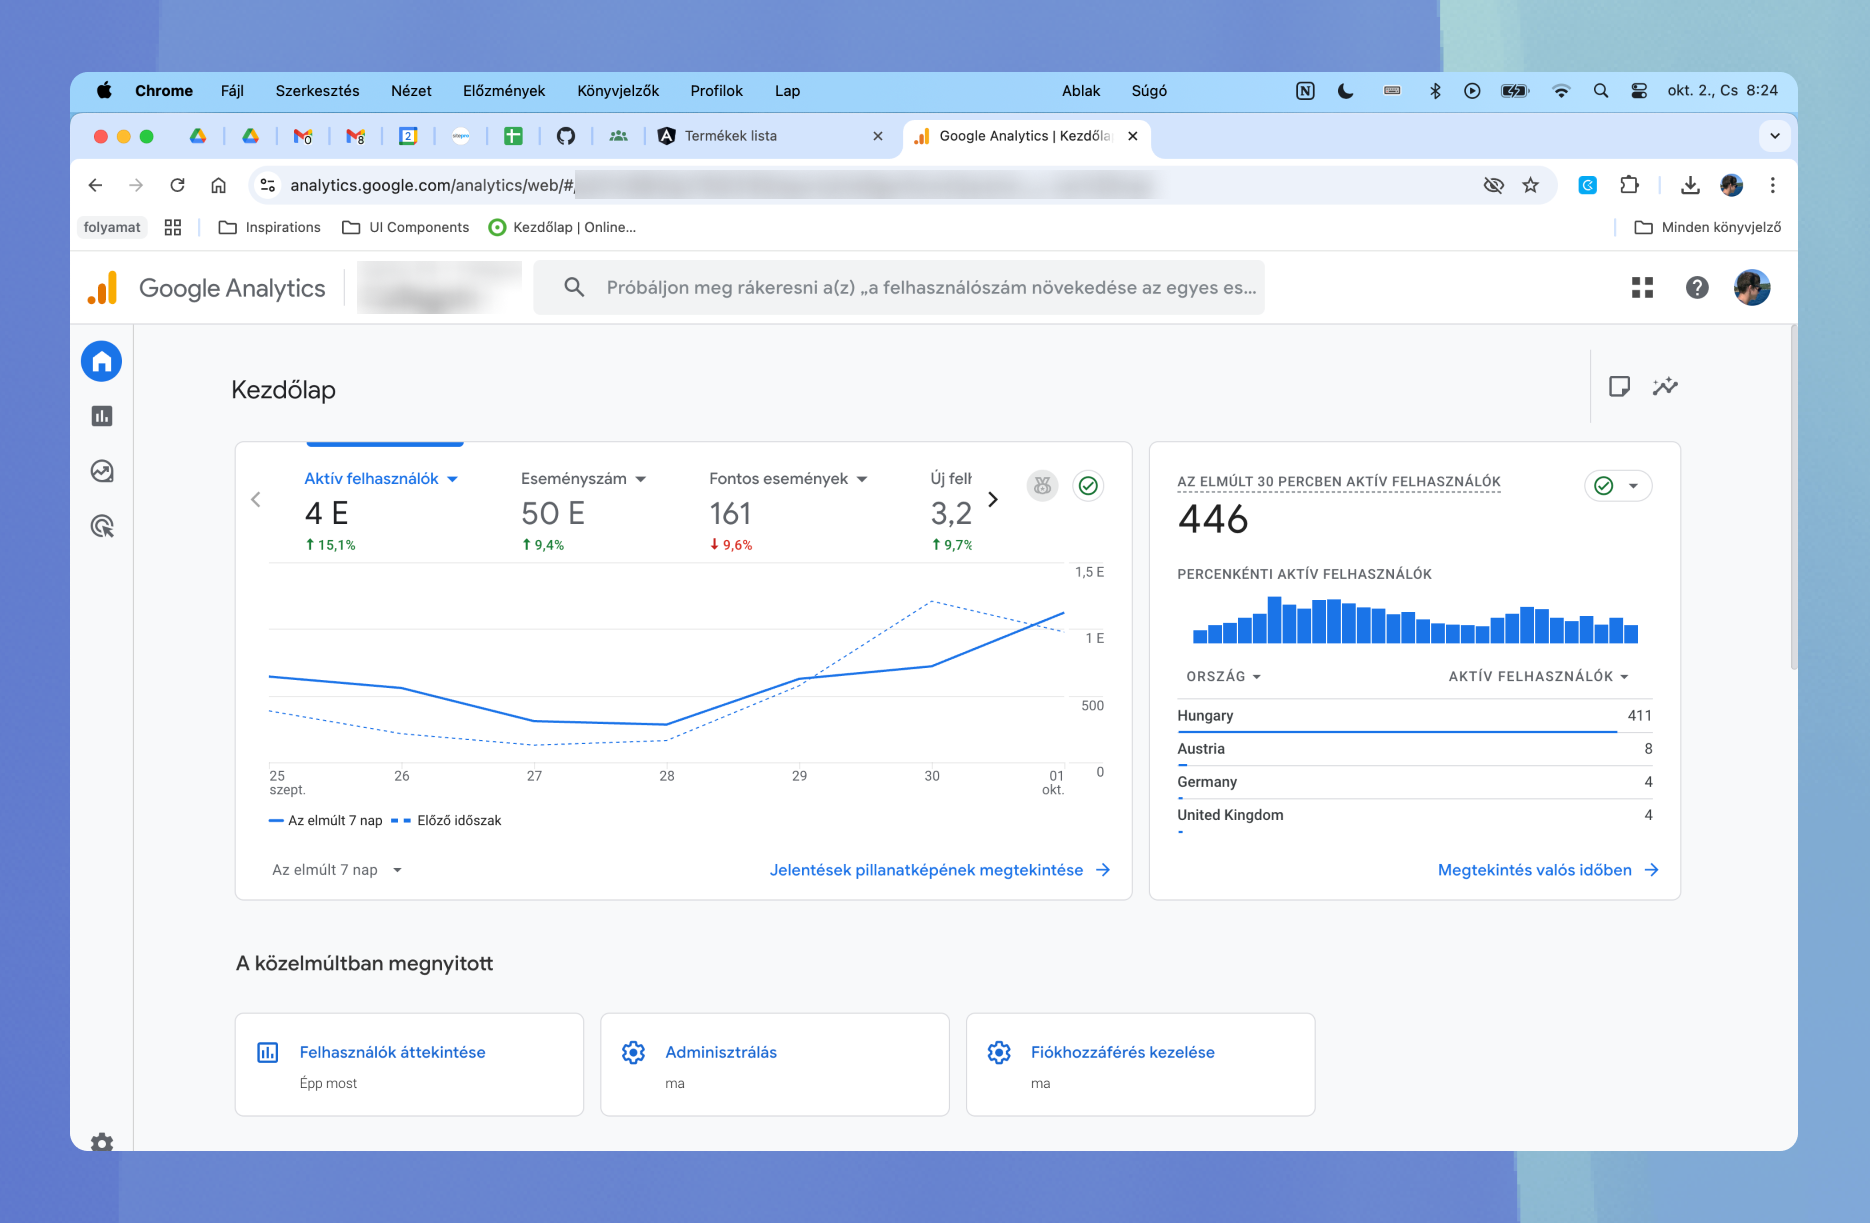Expand the ORSZÁG dimension dropdown

[x=1224, y=676]
